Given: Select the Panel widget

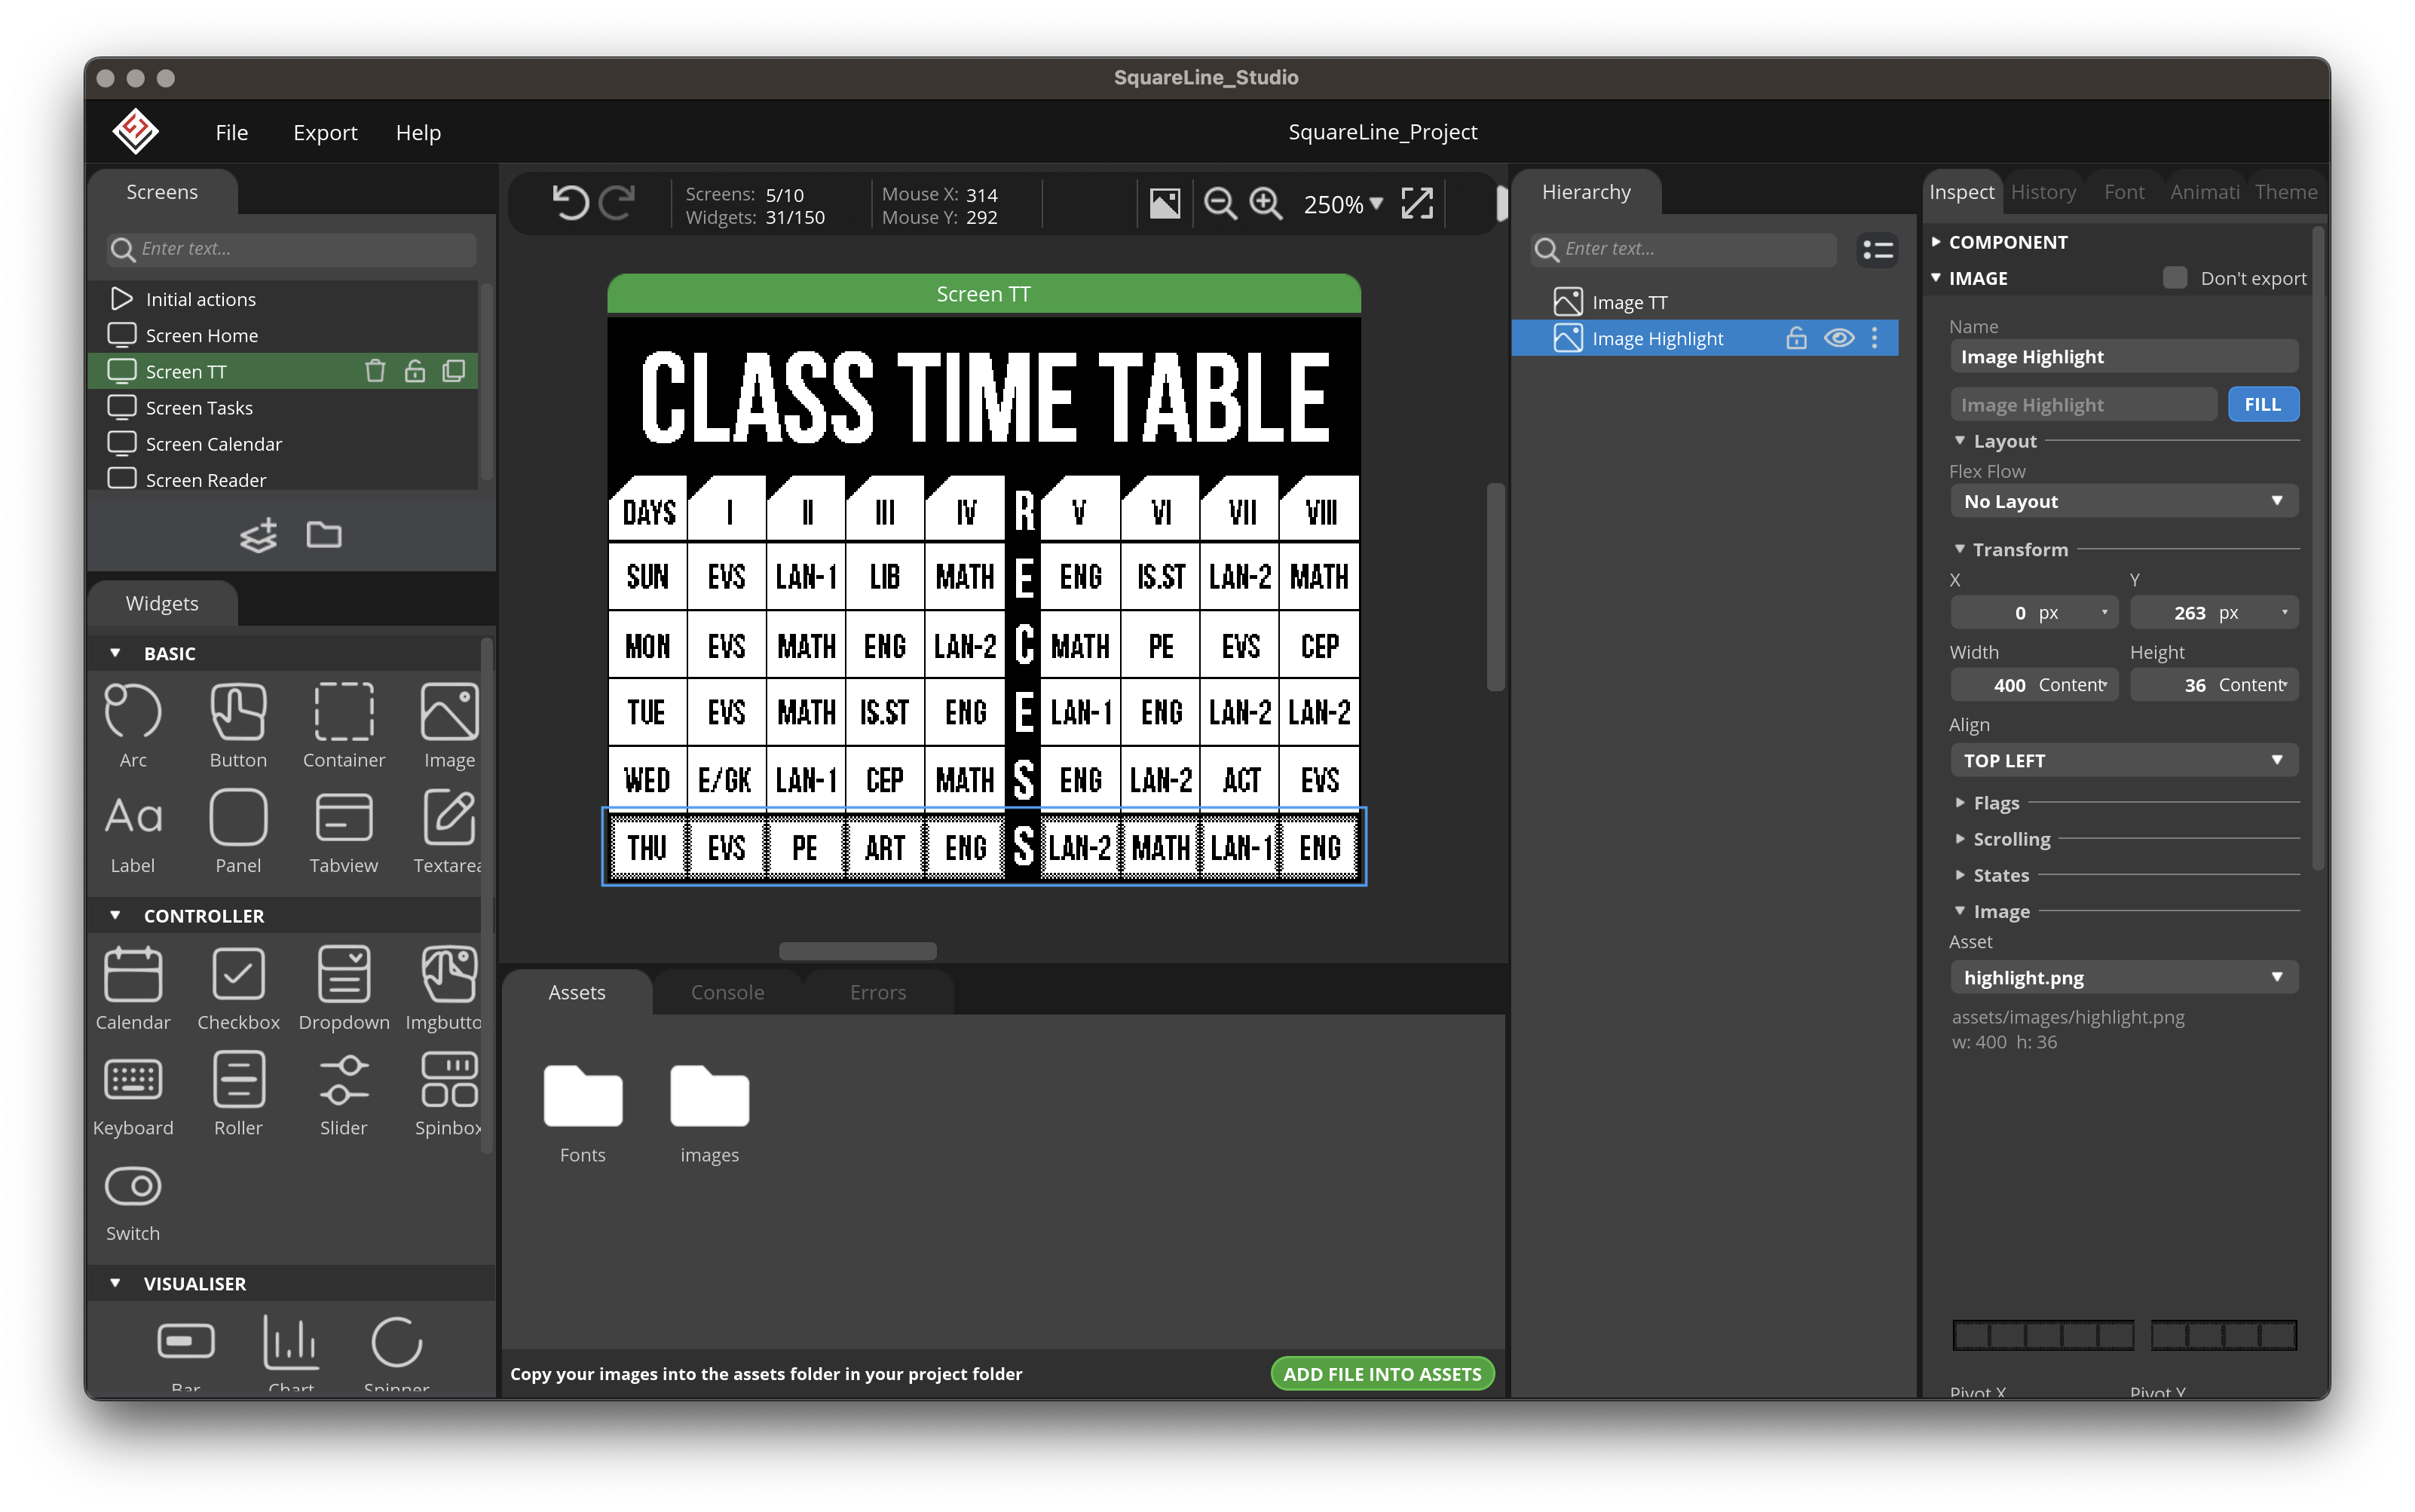Looking at the screenshot, I should 238,831.
